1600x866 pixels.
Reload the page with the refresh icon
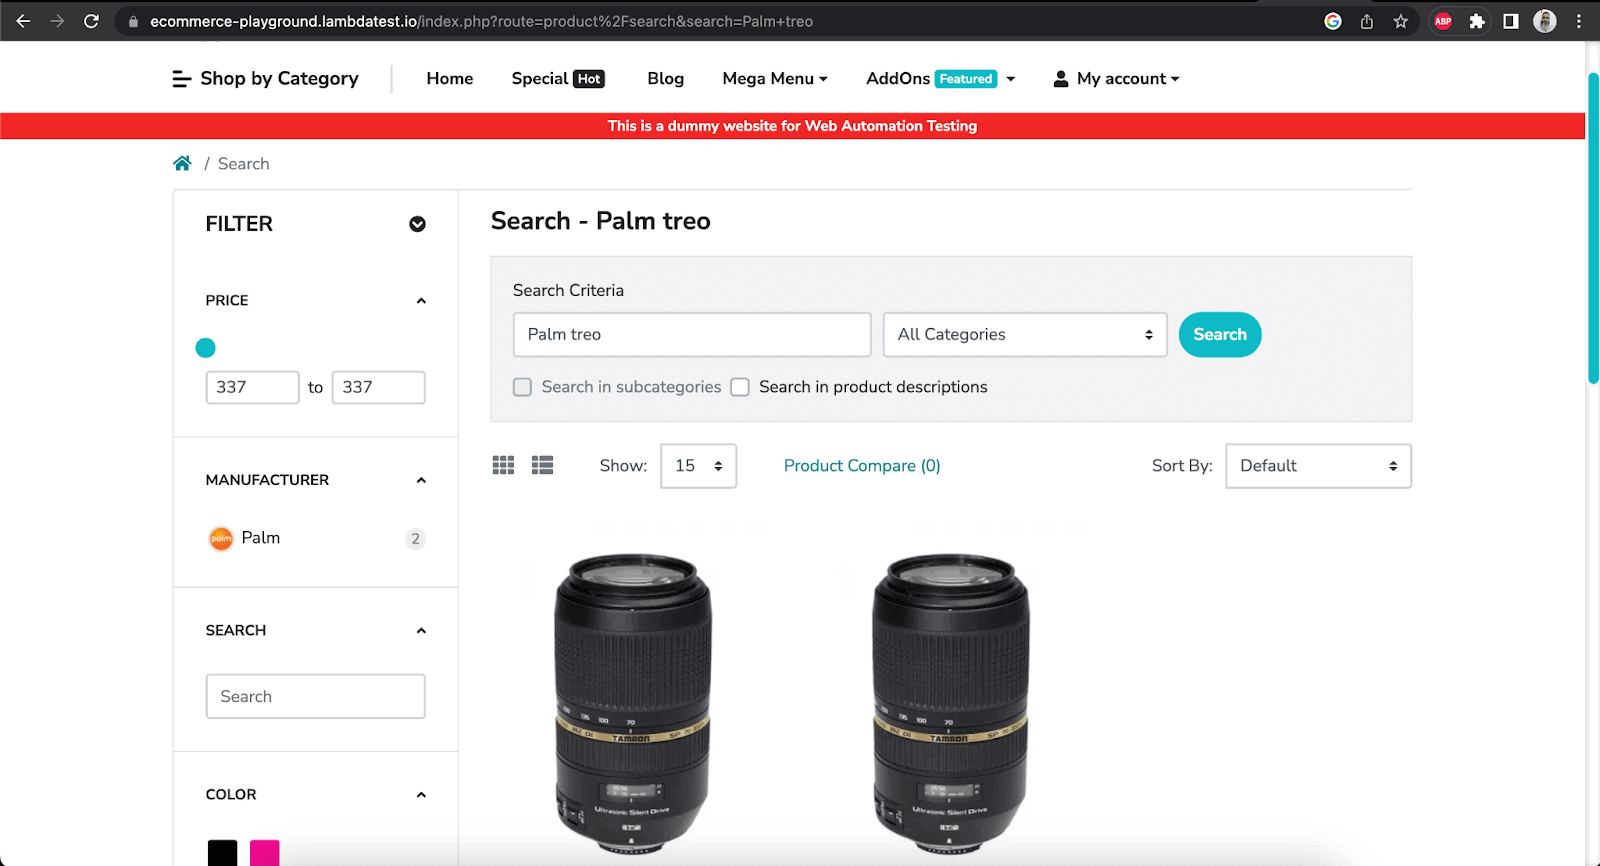click(x=91, y=21)
